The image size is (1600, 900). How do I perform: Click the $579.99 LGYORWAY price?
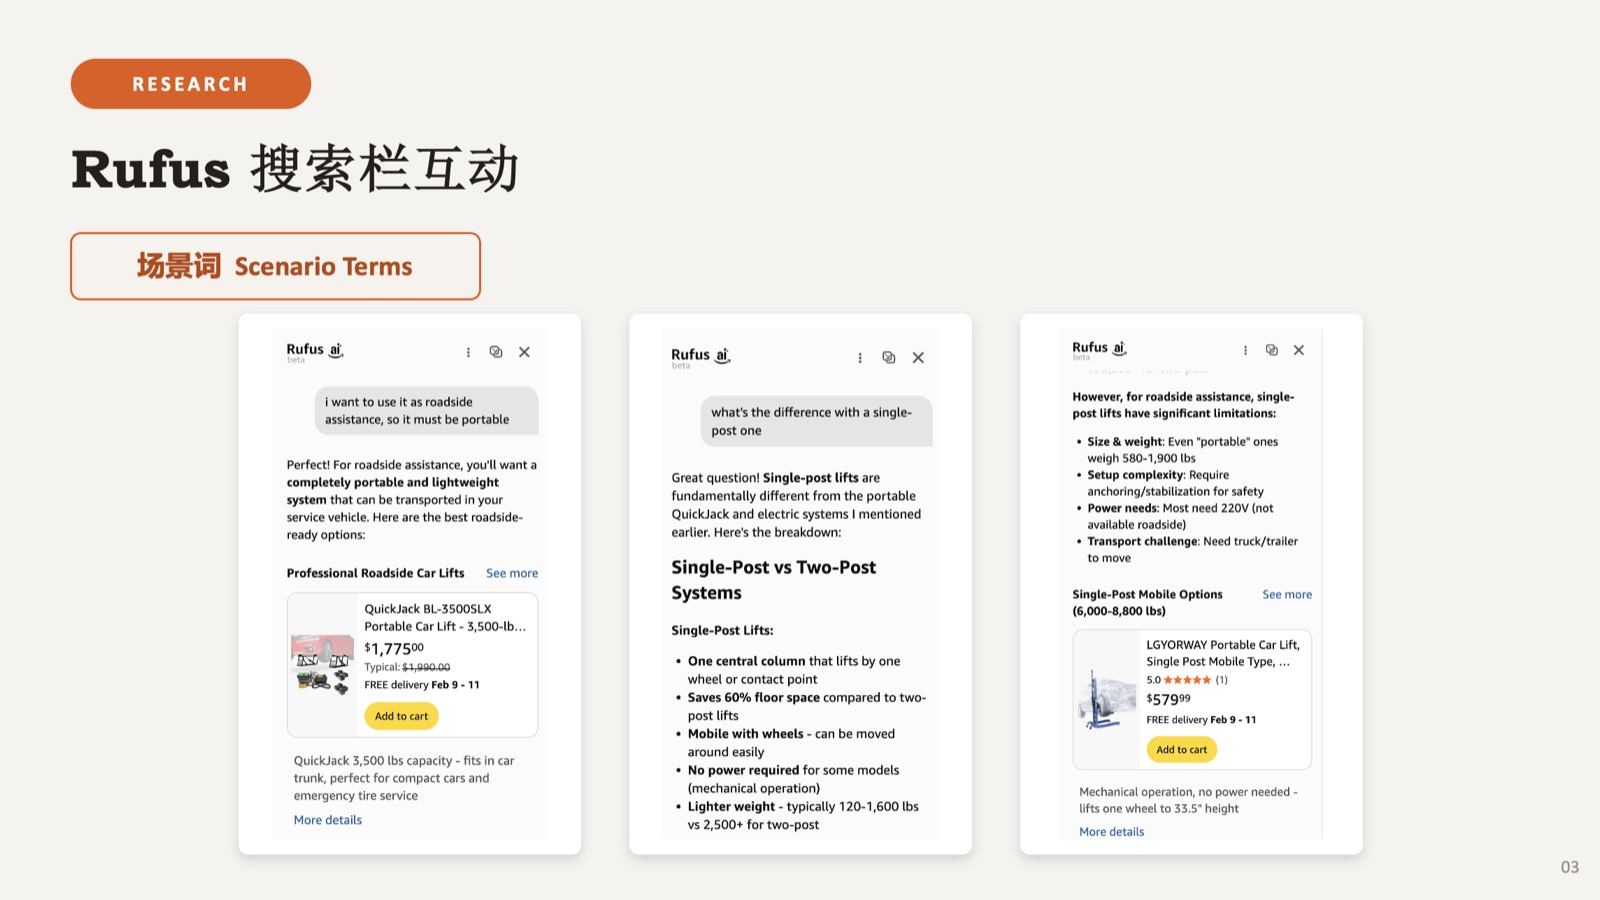tap(1168, 699)
